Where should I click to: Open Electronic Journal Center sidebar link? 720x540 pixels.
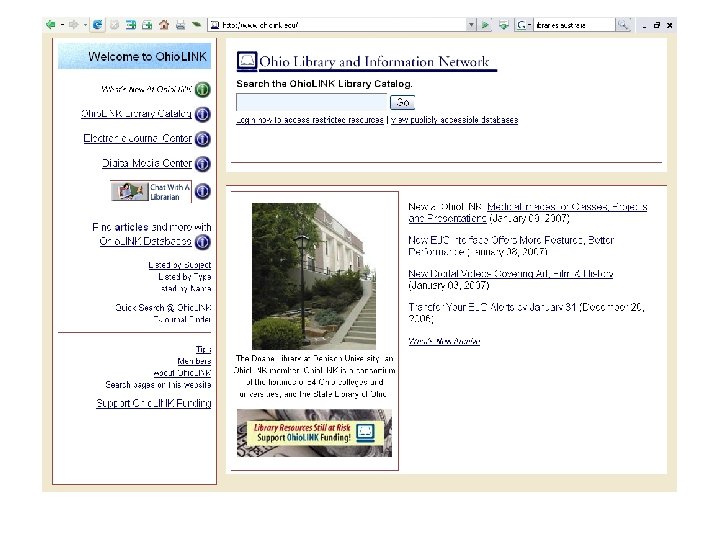pyautogui.click(x=138, y=138)
